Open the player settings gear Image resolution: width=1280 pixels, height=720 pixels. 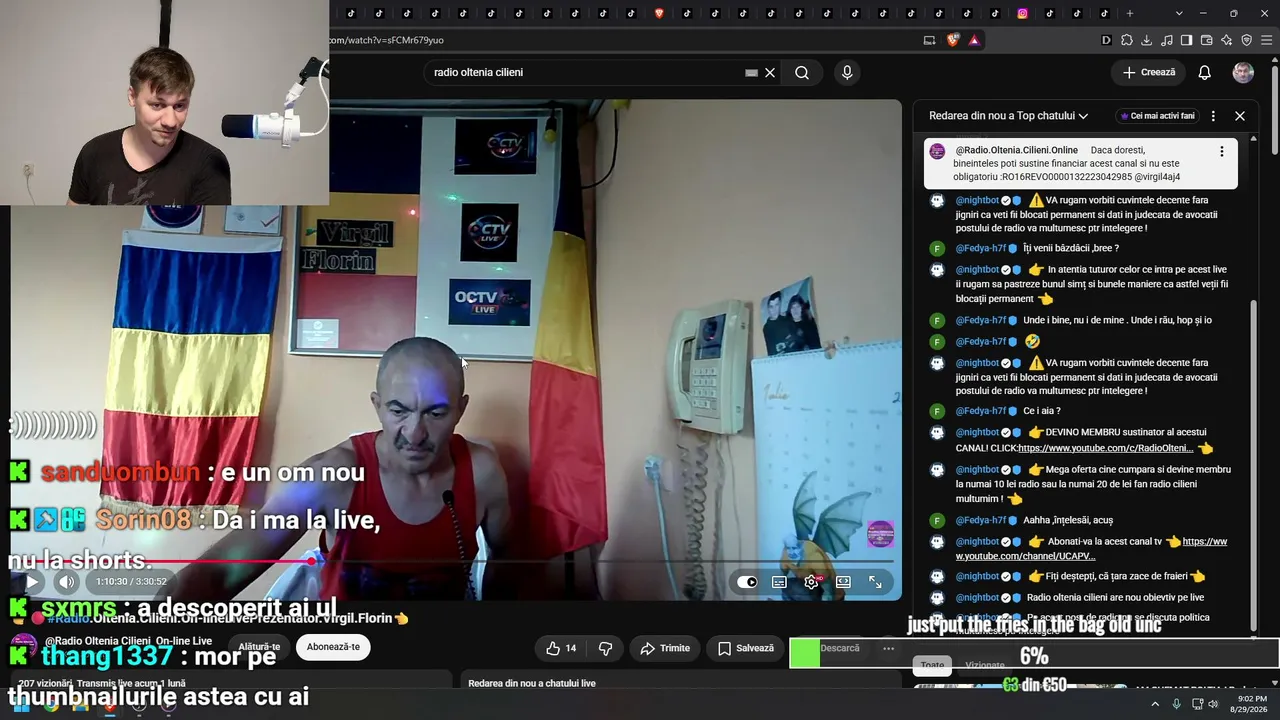click(x=811, y=582)
